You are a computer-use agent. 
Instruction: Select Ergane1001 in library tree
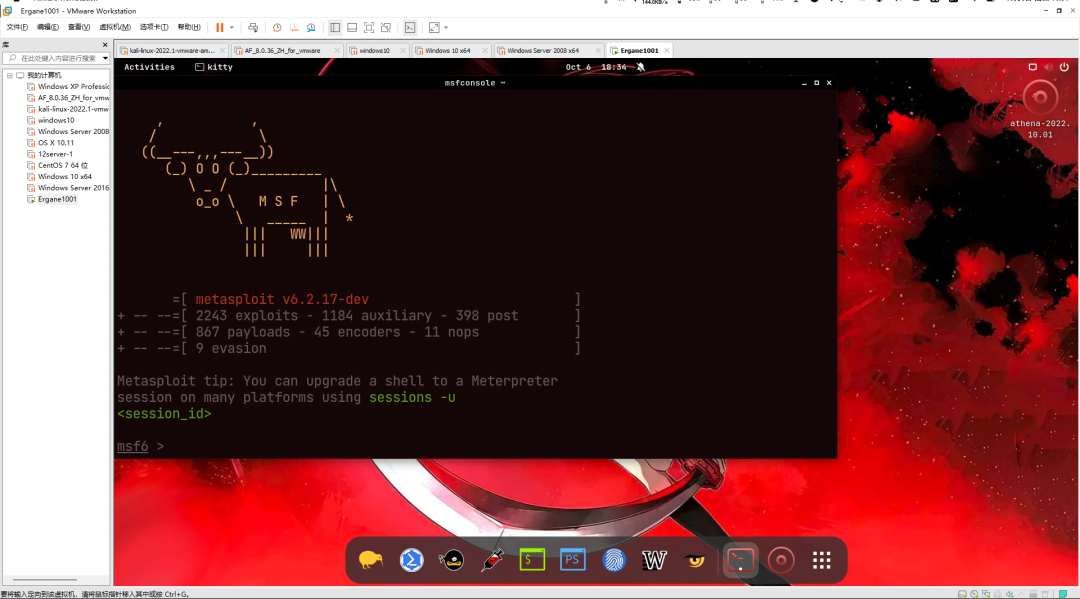pos(57,199)
